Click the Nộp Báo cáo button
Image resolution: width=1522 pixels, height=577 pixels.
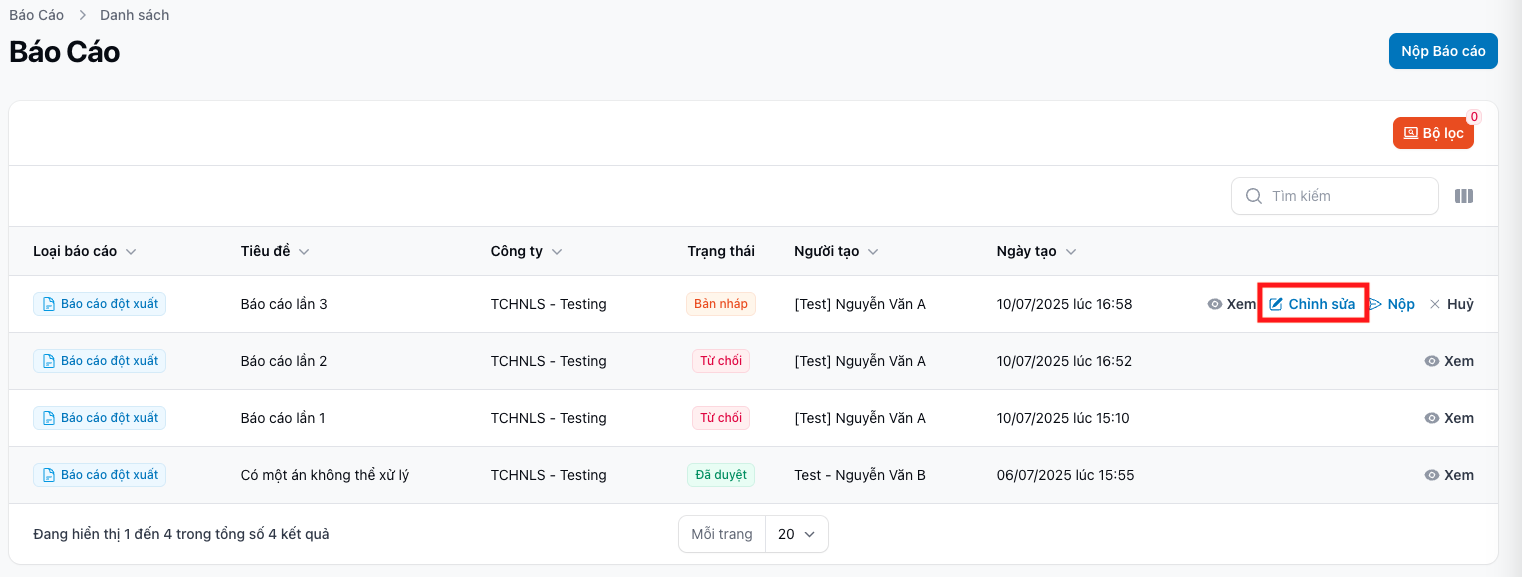[x=1442, y=51]
